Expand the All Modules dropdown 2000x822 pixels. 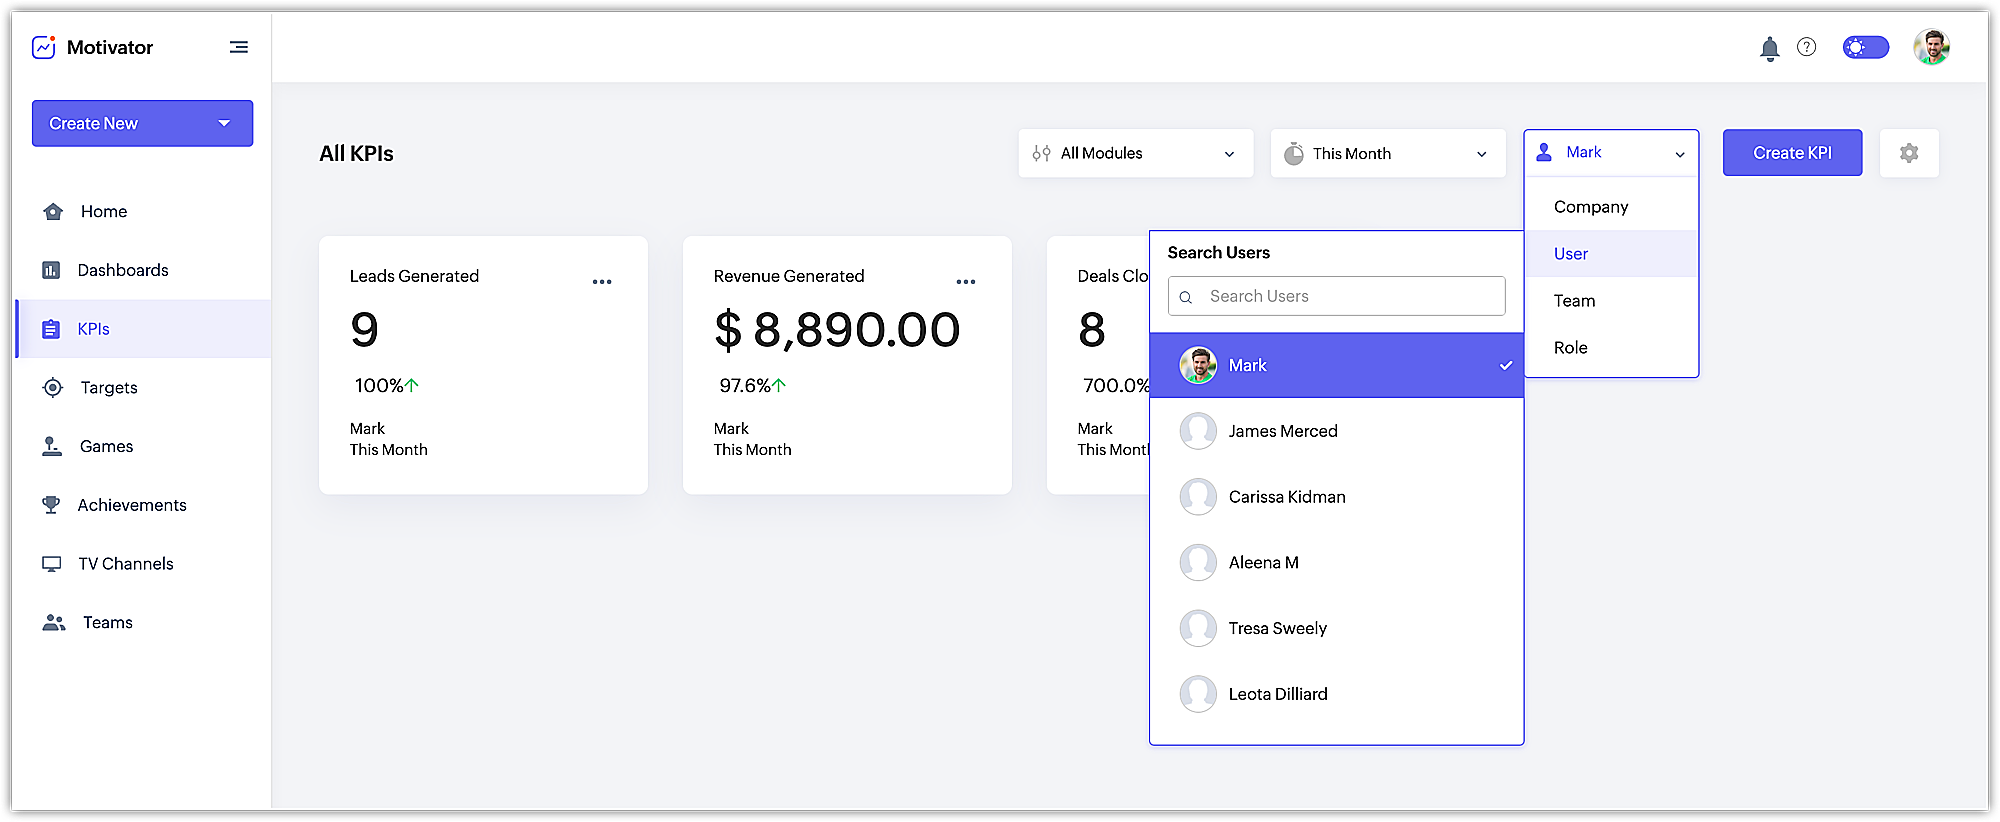point(1135,153)
